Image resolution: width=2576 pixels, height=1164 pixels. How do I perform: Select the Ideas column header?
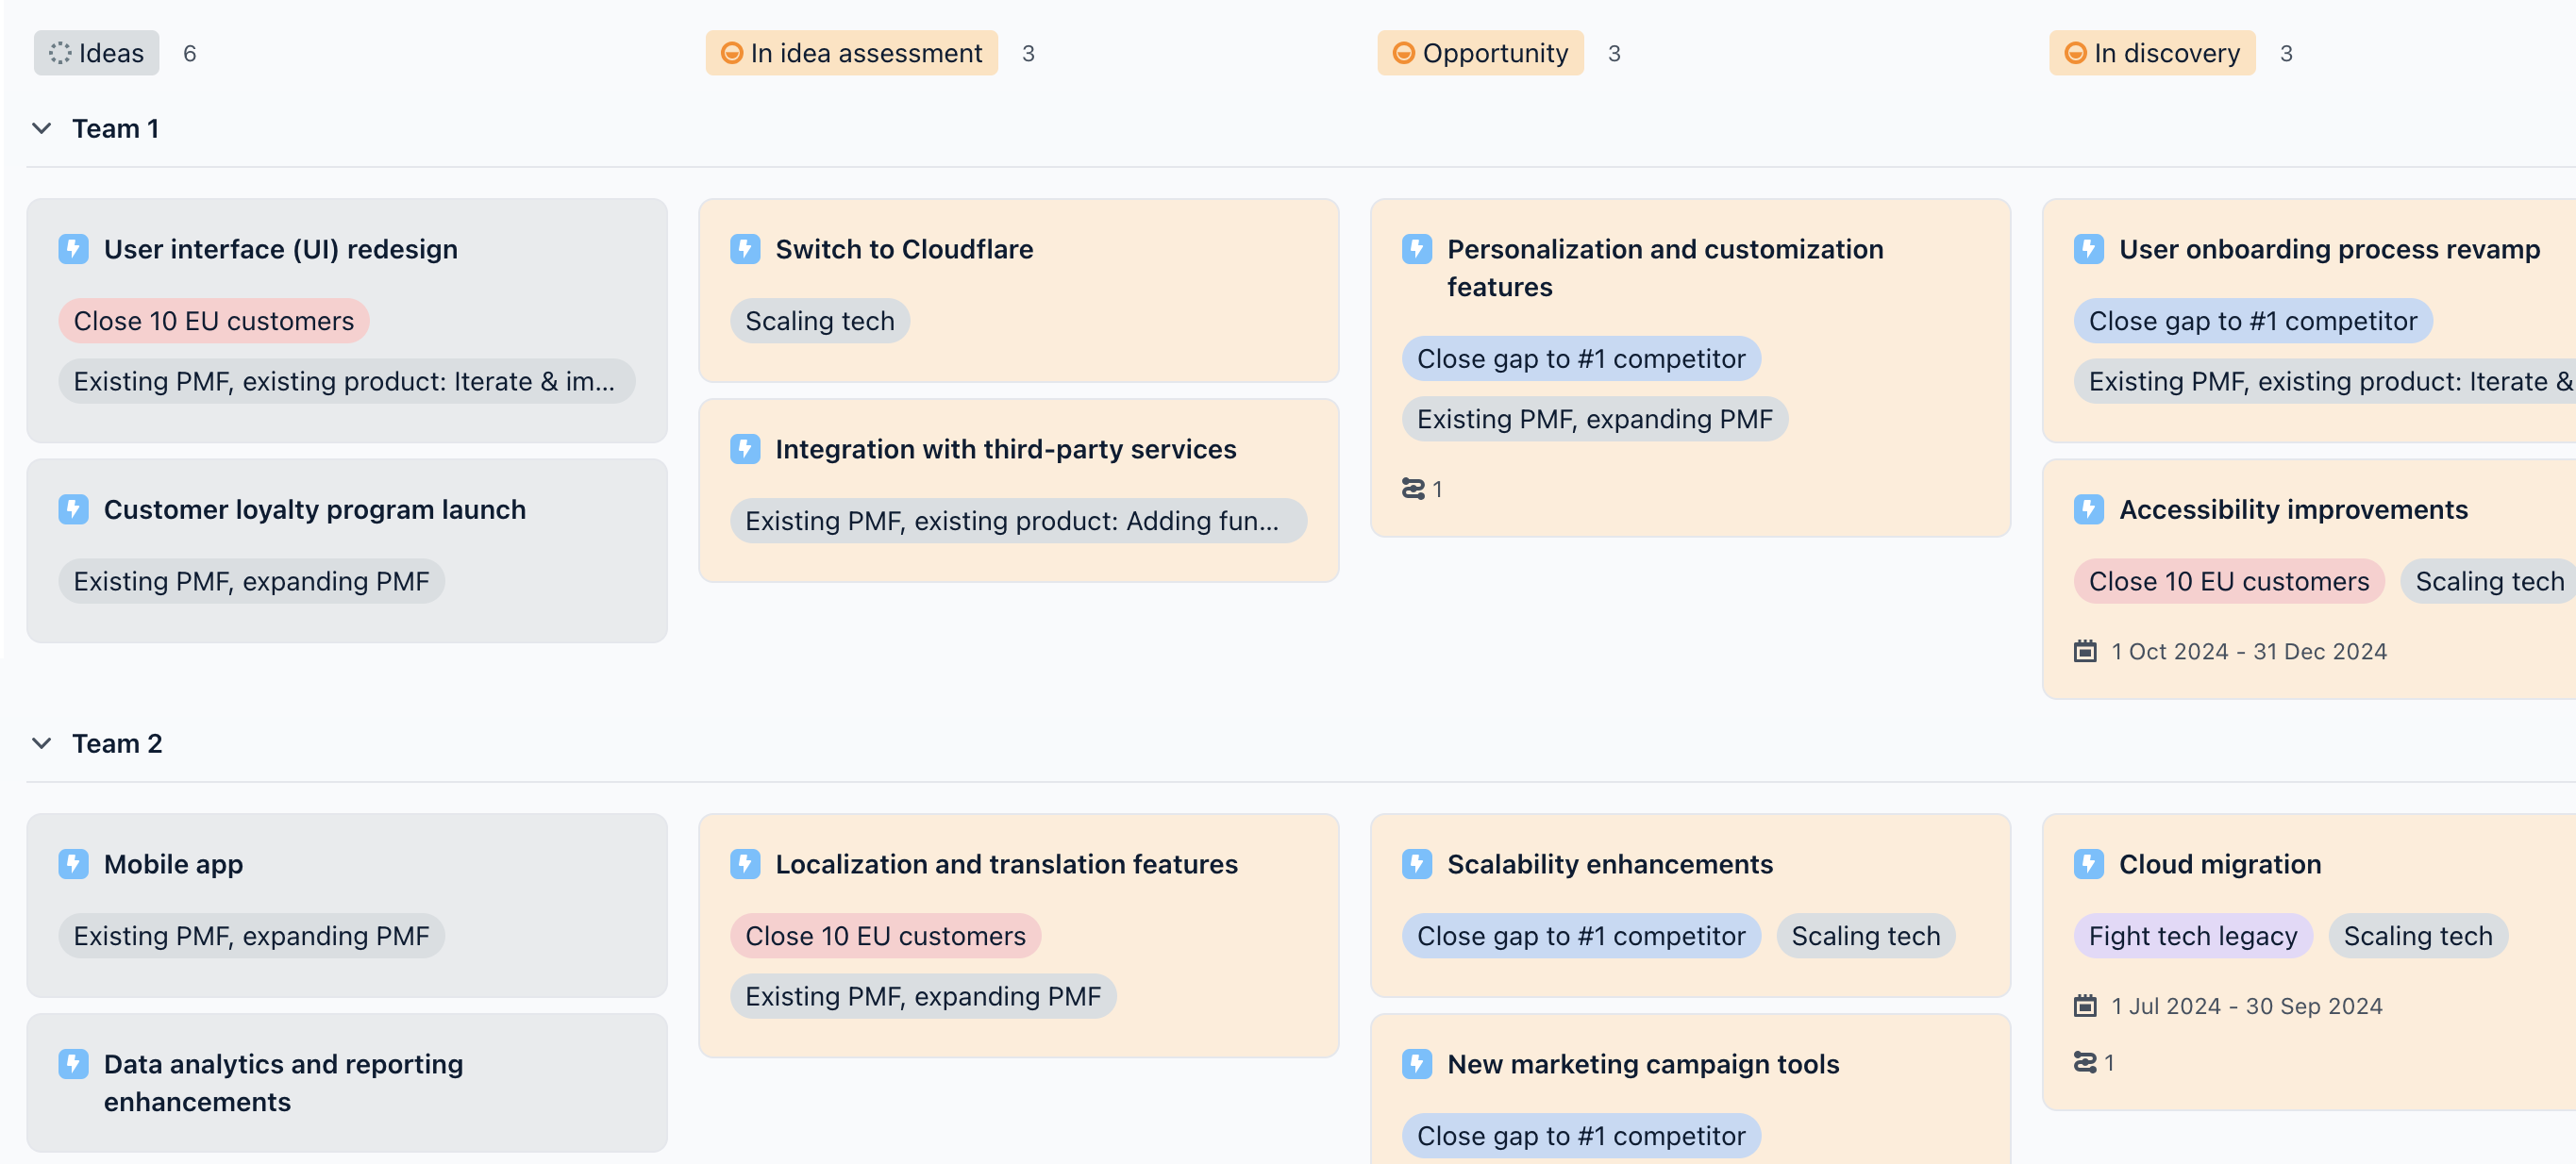tap(96, 53)
